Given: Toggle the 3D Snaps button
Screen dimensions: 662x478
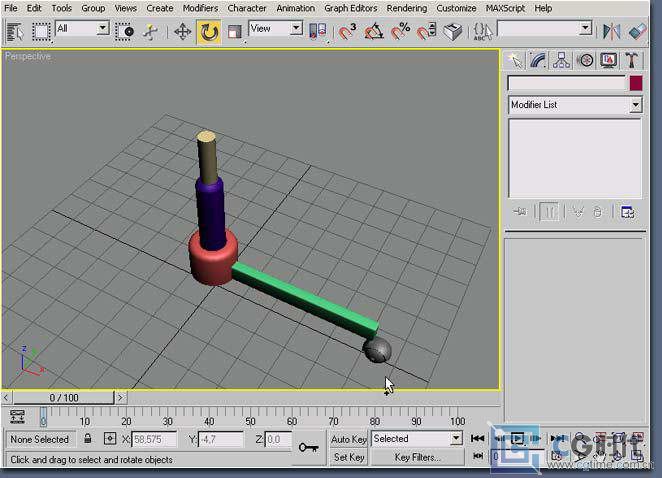Looking at the screenshot, I should (347, 32).
